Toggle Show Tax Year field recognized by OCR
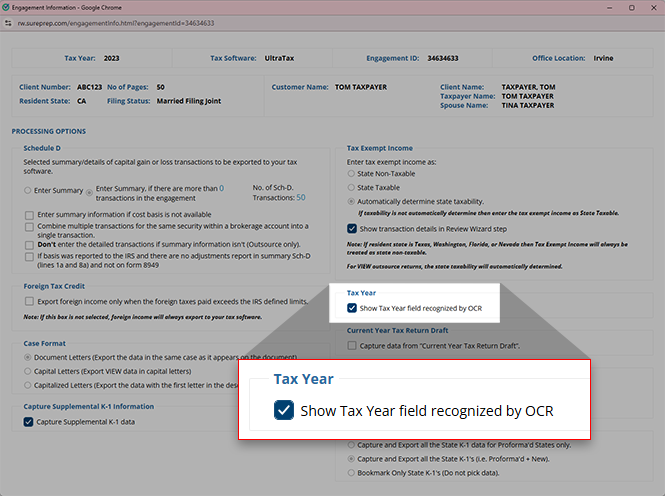Screen dimensions: 665x496 click(352, 308)
